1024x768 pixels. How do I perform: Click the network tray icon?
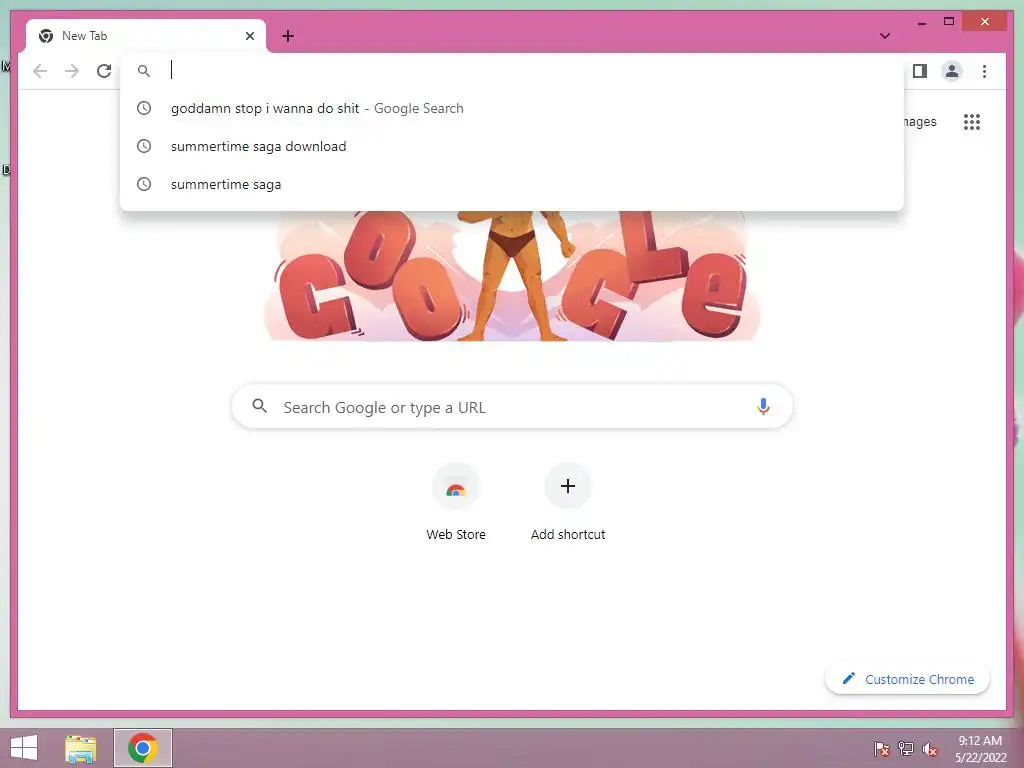pos(906,749)
